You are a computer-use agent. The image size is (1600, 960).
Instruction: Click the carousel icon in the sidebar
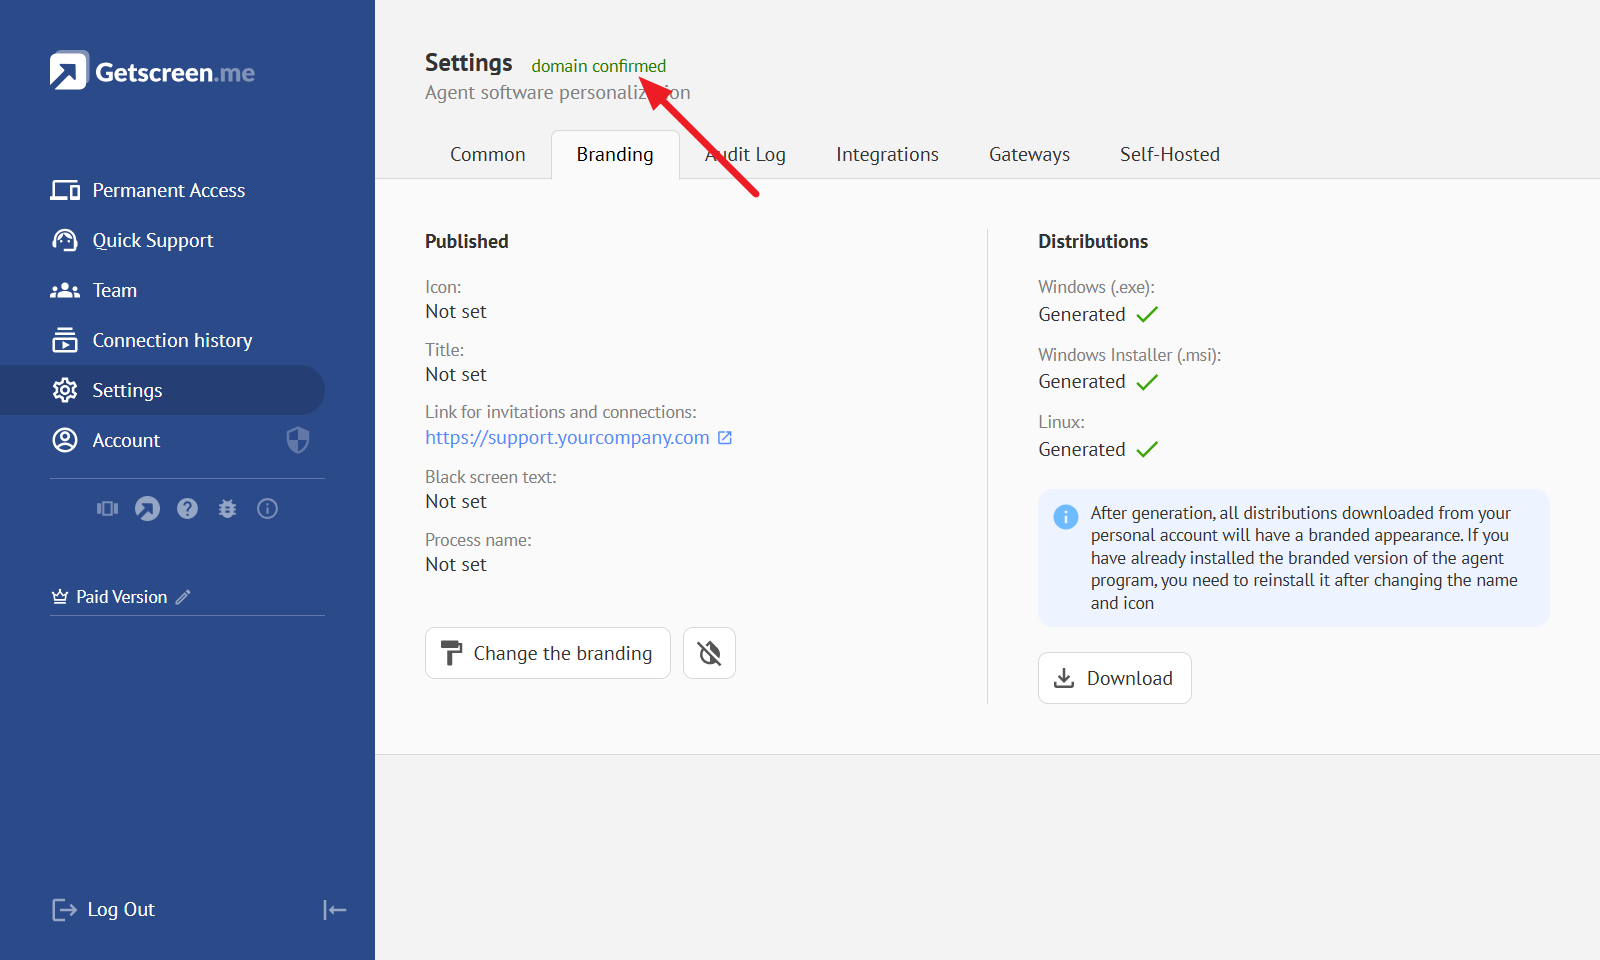(x=107, y=509)
